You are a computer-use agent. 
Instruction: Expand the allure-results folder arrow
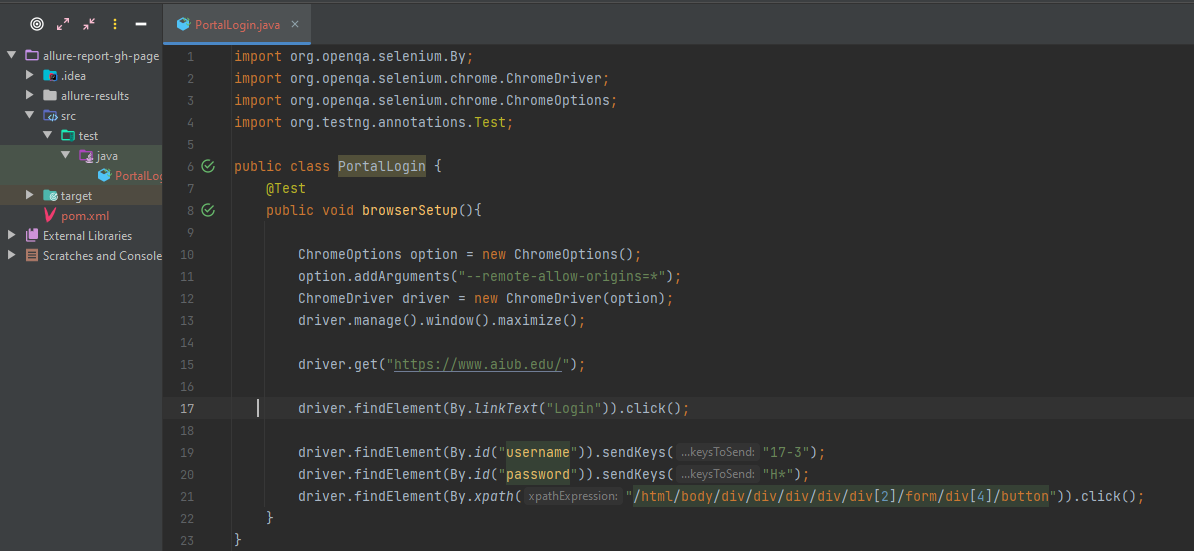30,95
